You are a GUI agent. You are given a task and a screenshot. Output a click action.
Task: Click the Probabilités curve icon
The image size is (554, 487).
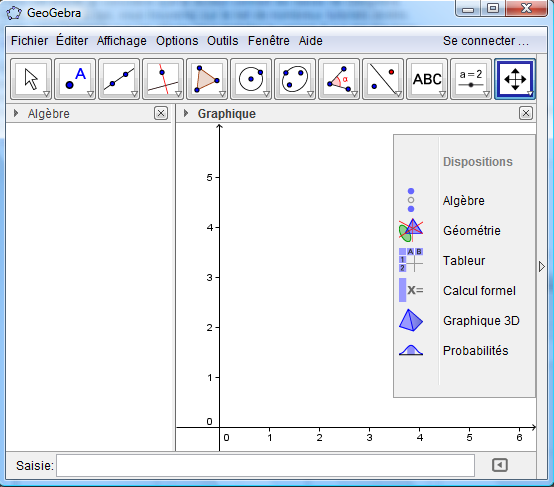tap(411, 350)
